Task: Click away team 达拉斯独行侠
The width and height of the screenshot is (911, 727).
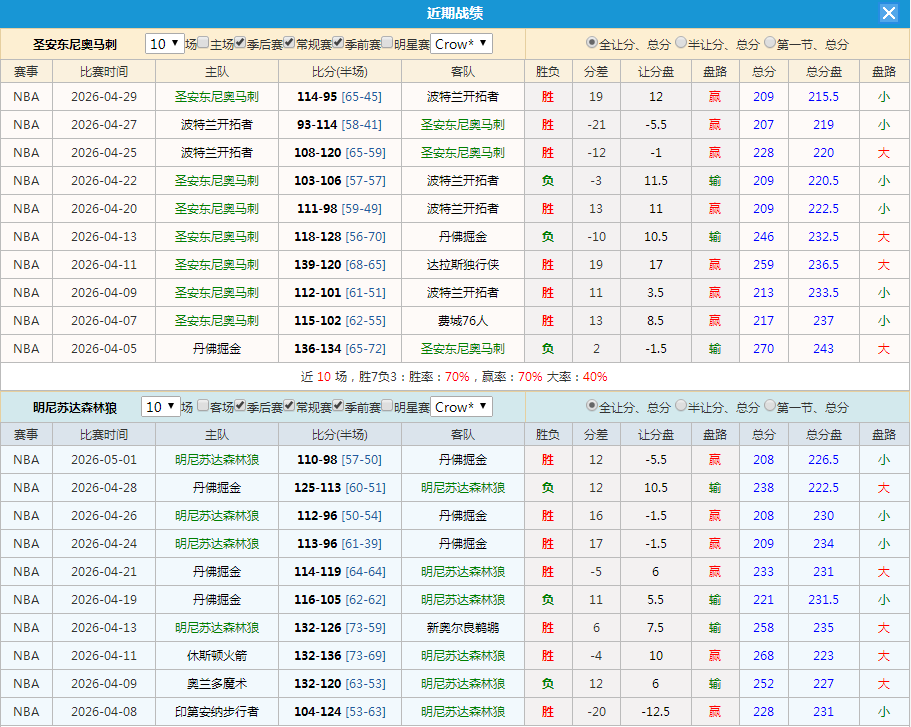Action: click(462, 264)
